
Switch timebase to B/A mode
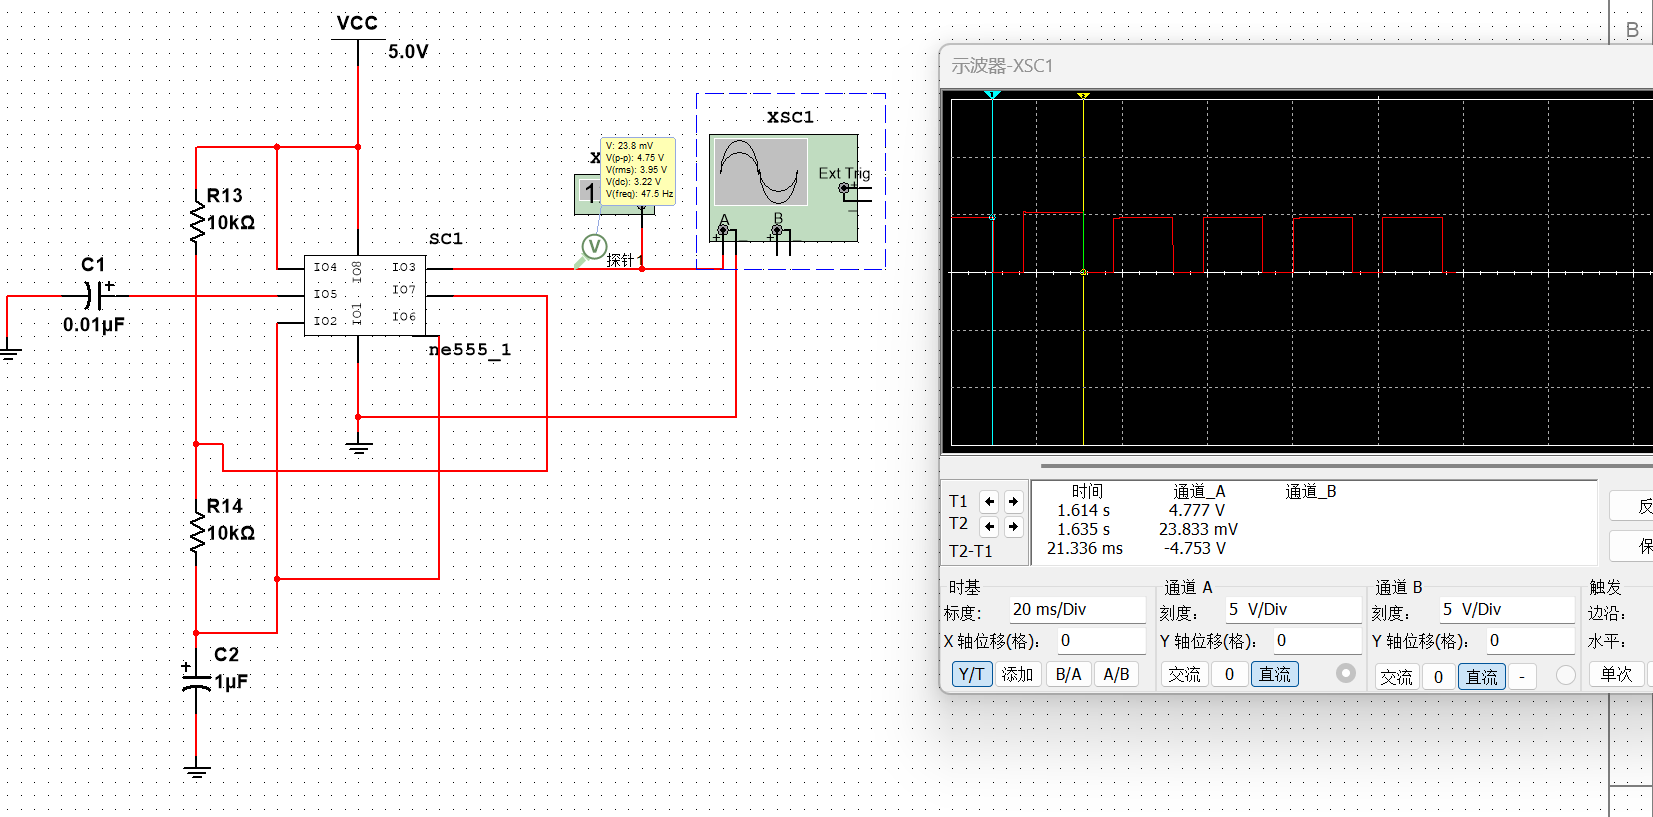[1069, 674]
